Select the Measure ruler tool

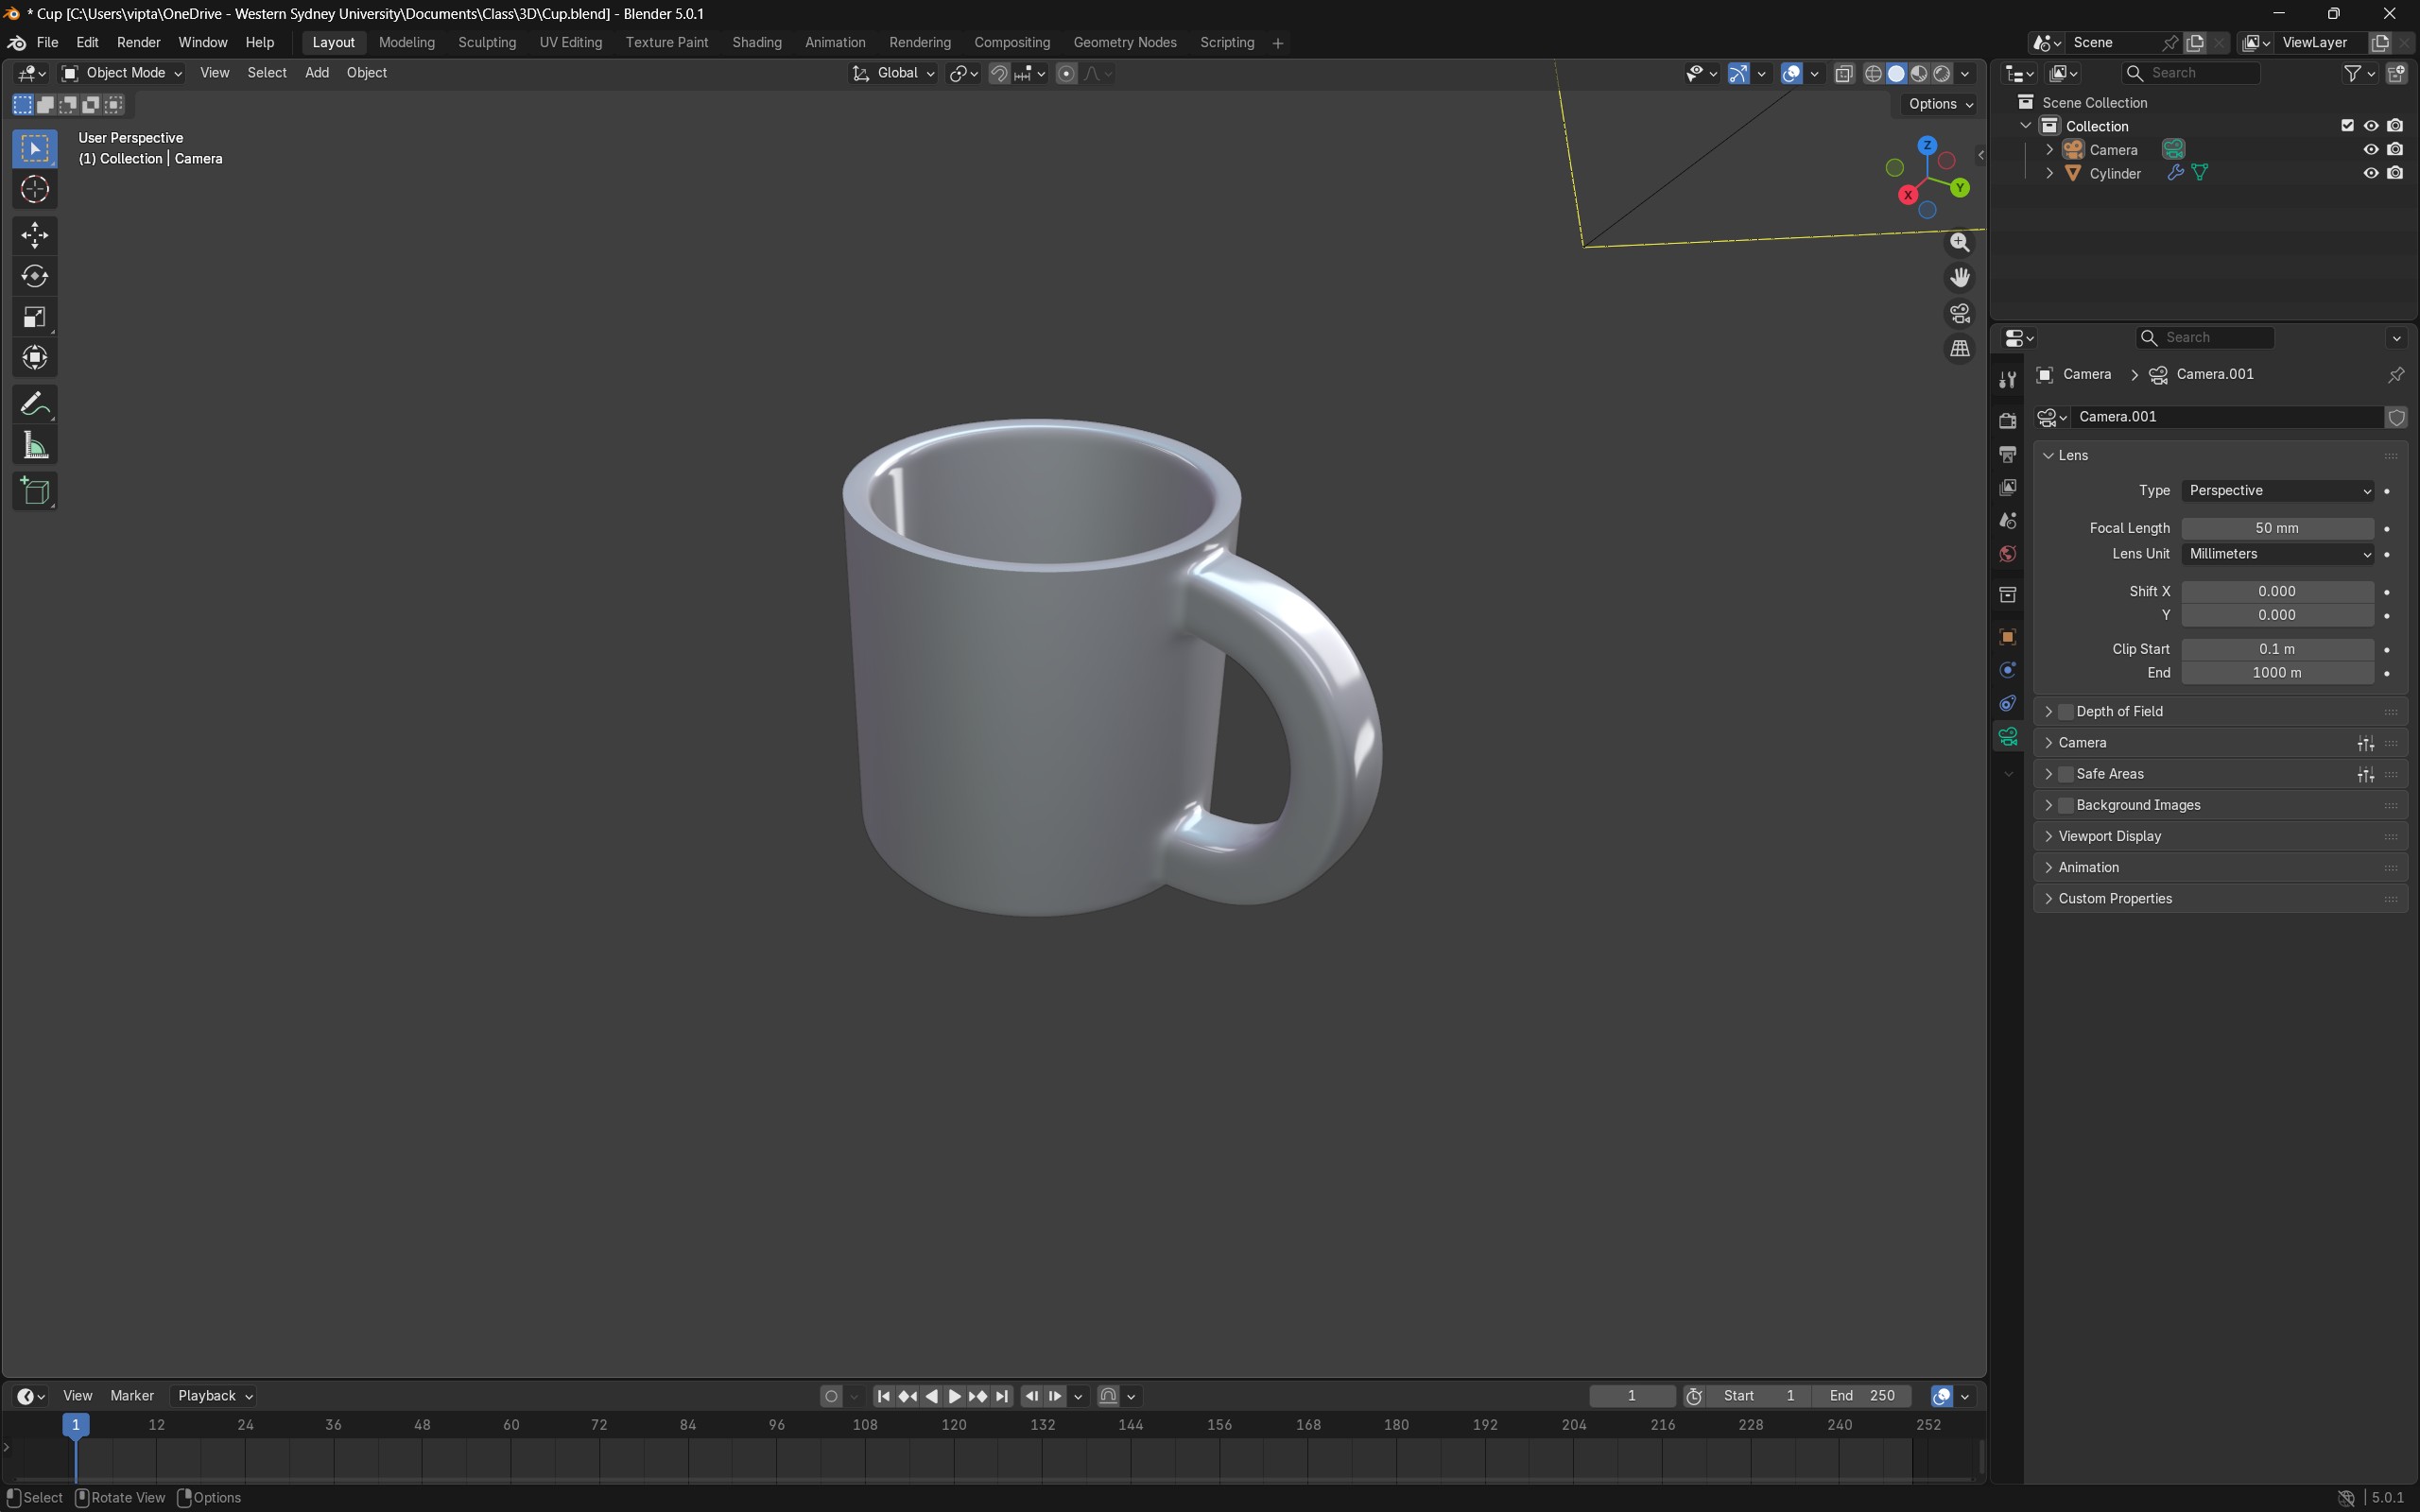[x=35, y=446]
